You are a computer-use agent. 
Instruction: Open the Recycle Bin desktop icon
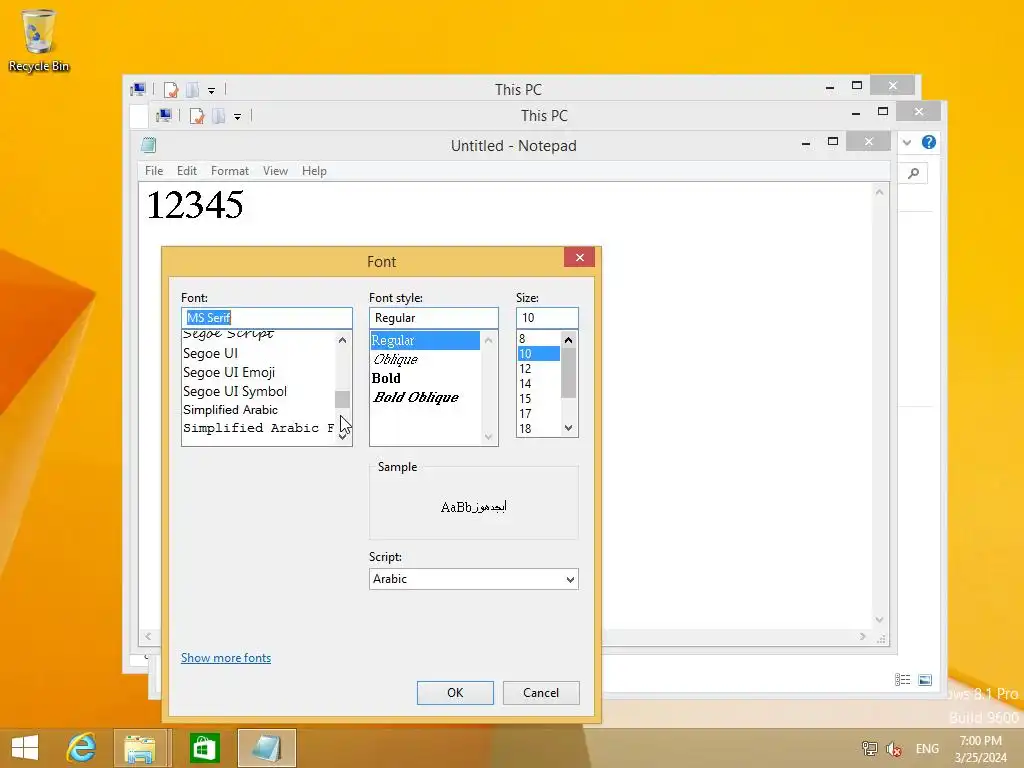point(39,40)
